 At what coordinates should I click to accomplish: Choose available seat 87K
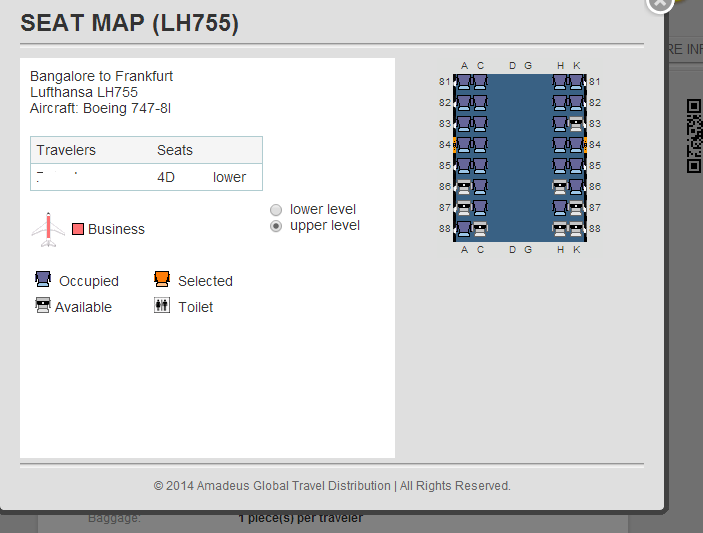(576, 208)
